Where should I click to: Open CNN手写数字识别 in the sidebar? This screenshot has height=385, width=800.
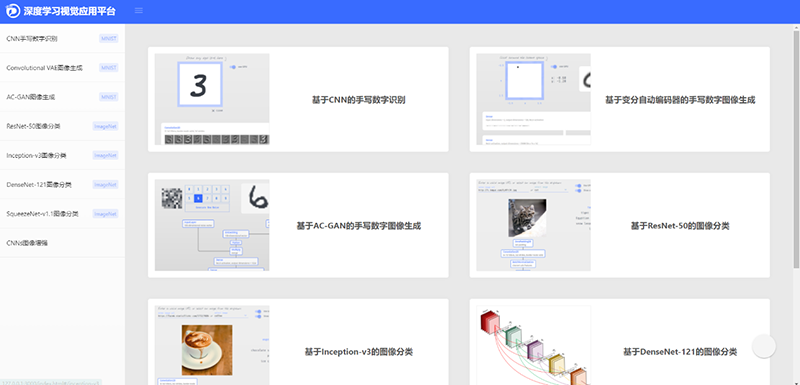pos(62,39)
